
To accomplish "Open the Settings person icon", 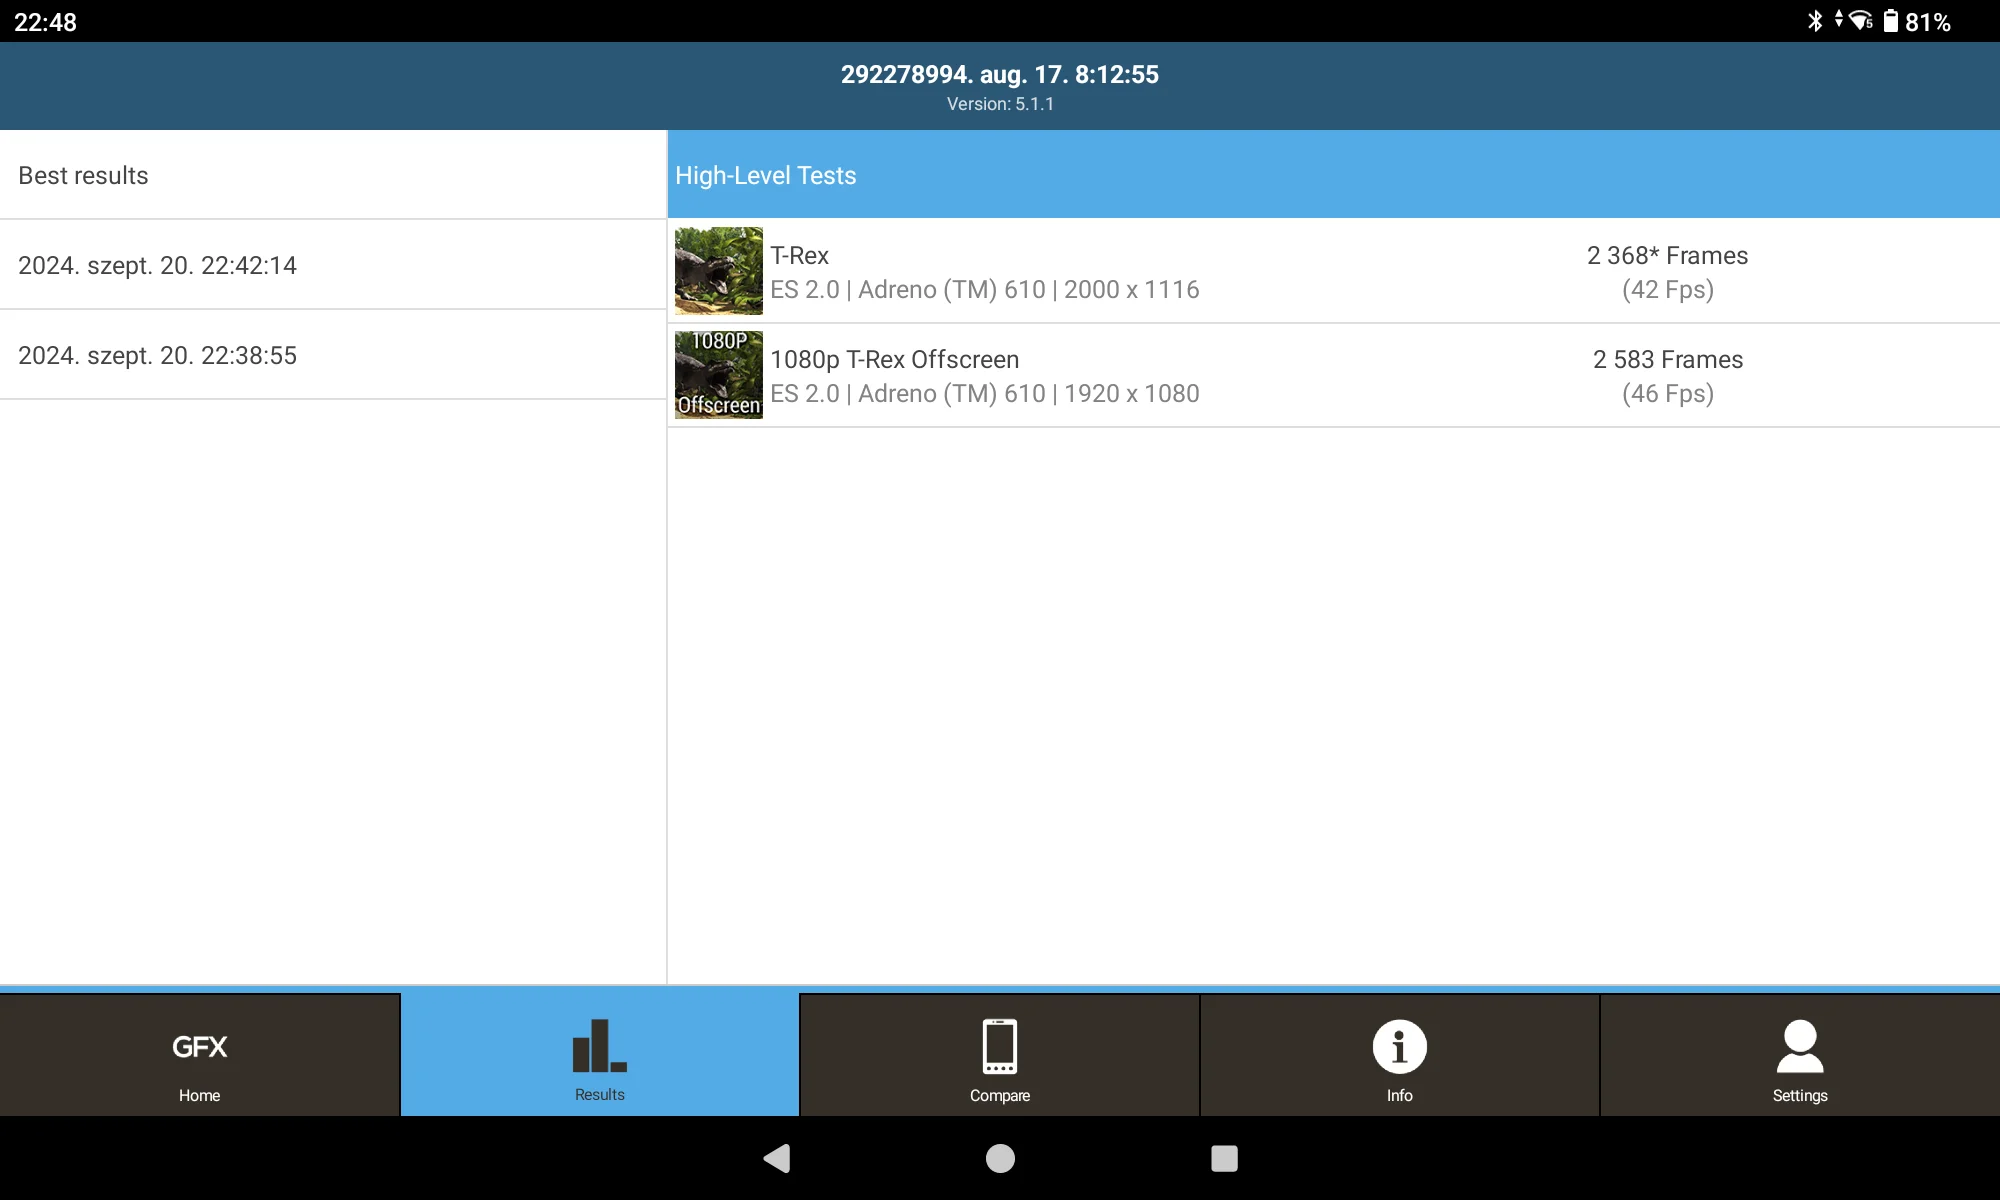I will pos(1799,1046).
